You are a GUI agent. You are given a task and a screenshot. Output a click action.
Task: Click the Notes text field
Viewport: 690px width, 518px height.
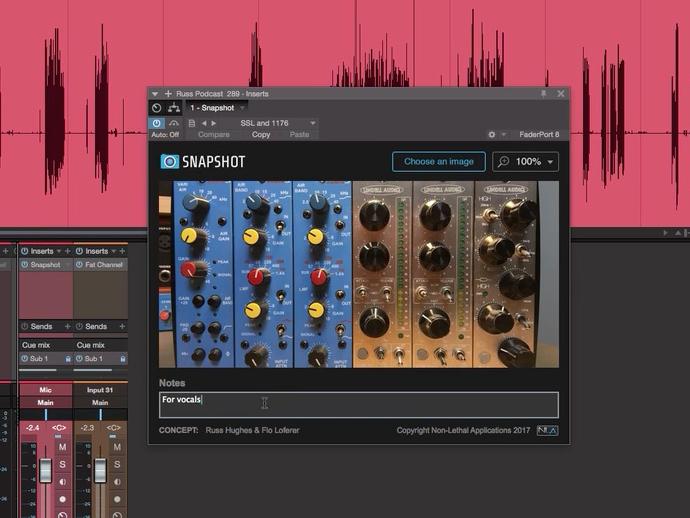(x=358, y=404)
